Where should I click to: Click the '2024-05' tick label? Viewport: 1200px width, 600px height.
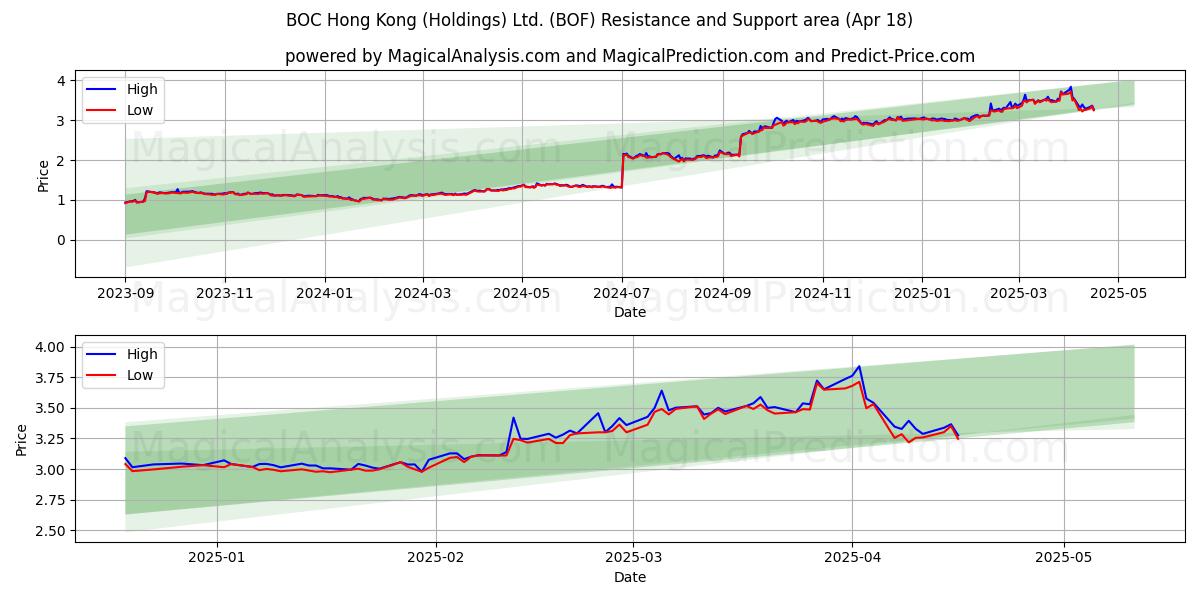point(523,294)
